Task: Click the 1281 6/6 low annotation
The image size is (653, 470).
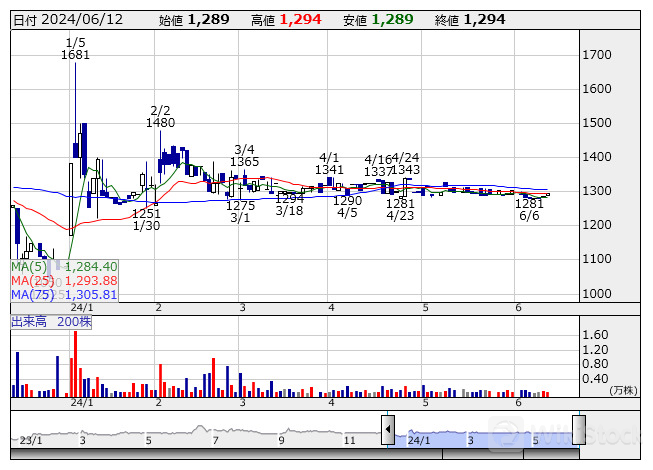Action: tap(529, 209)
